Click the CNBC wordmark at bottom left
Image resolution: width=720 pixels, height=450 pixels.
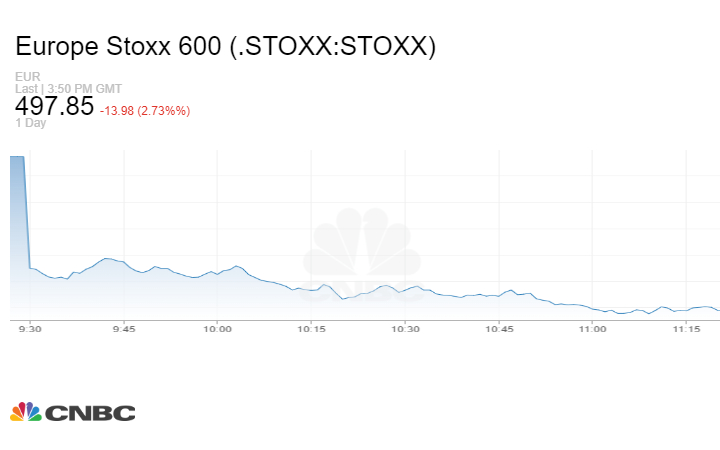point(90,412)
